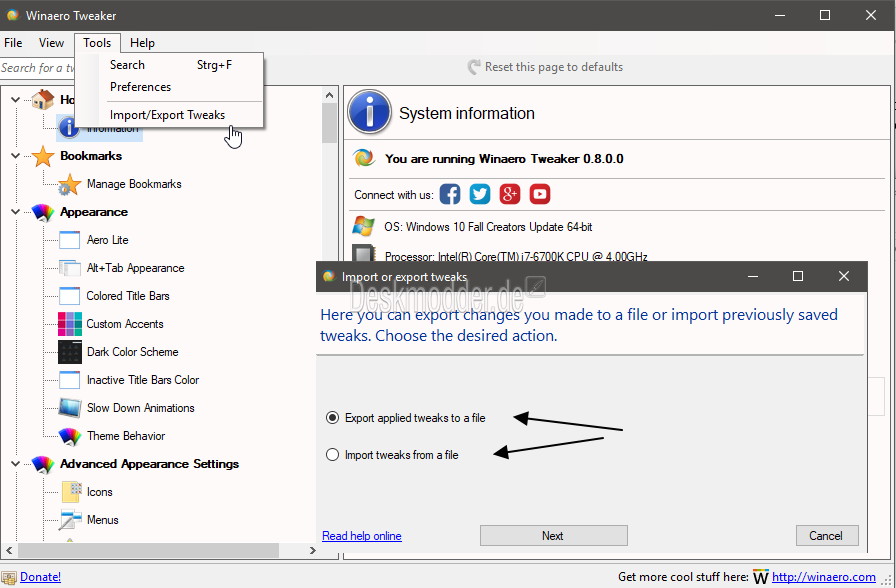The height and width of the screenshot is (588, 896).
Task: Click the tree's vertical scrollbar up arrow
Action: pyautogui.click(x=329, y=95)
